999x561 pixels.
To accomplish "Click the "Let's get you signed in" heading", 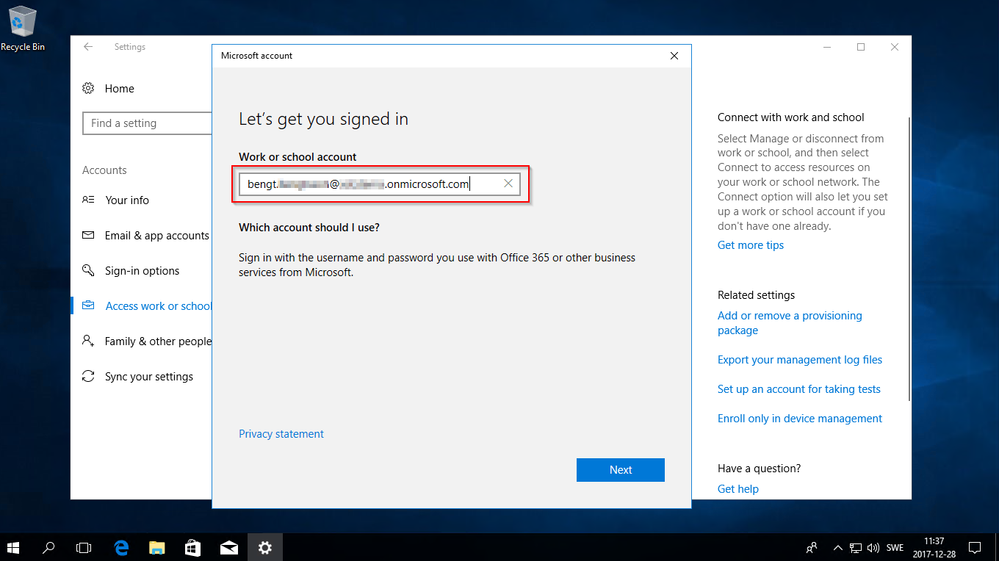I will (x=323, y=119).
